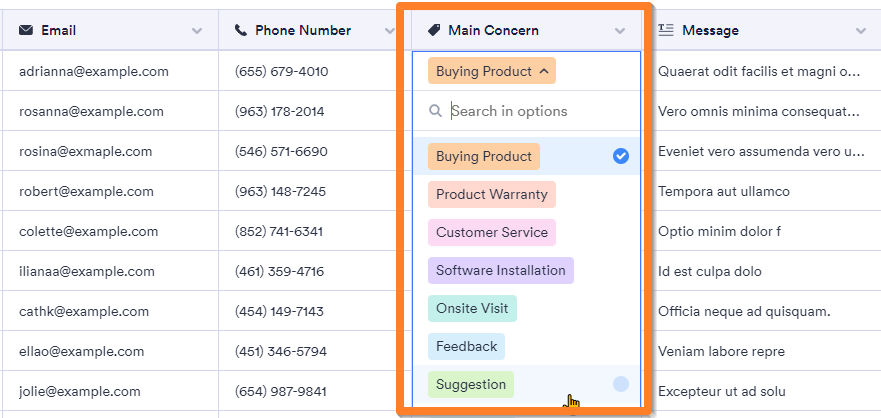Select the Product Warranty option
This screenshot has height=418, width=881.
tap(492, 194)
